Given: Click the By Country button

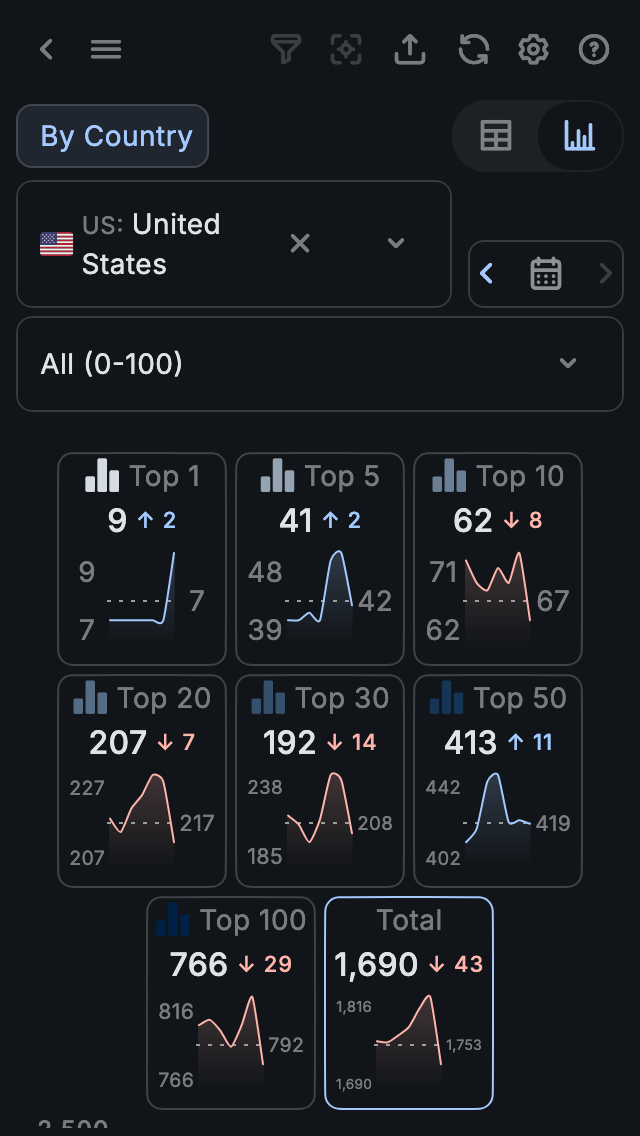Looking at the screenshot, I should click(x=112, y=136).
